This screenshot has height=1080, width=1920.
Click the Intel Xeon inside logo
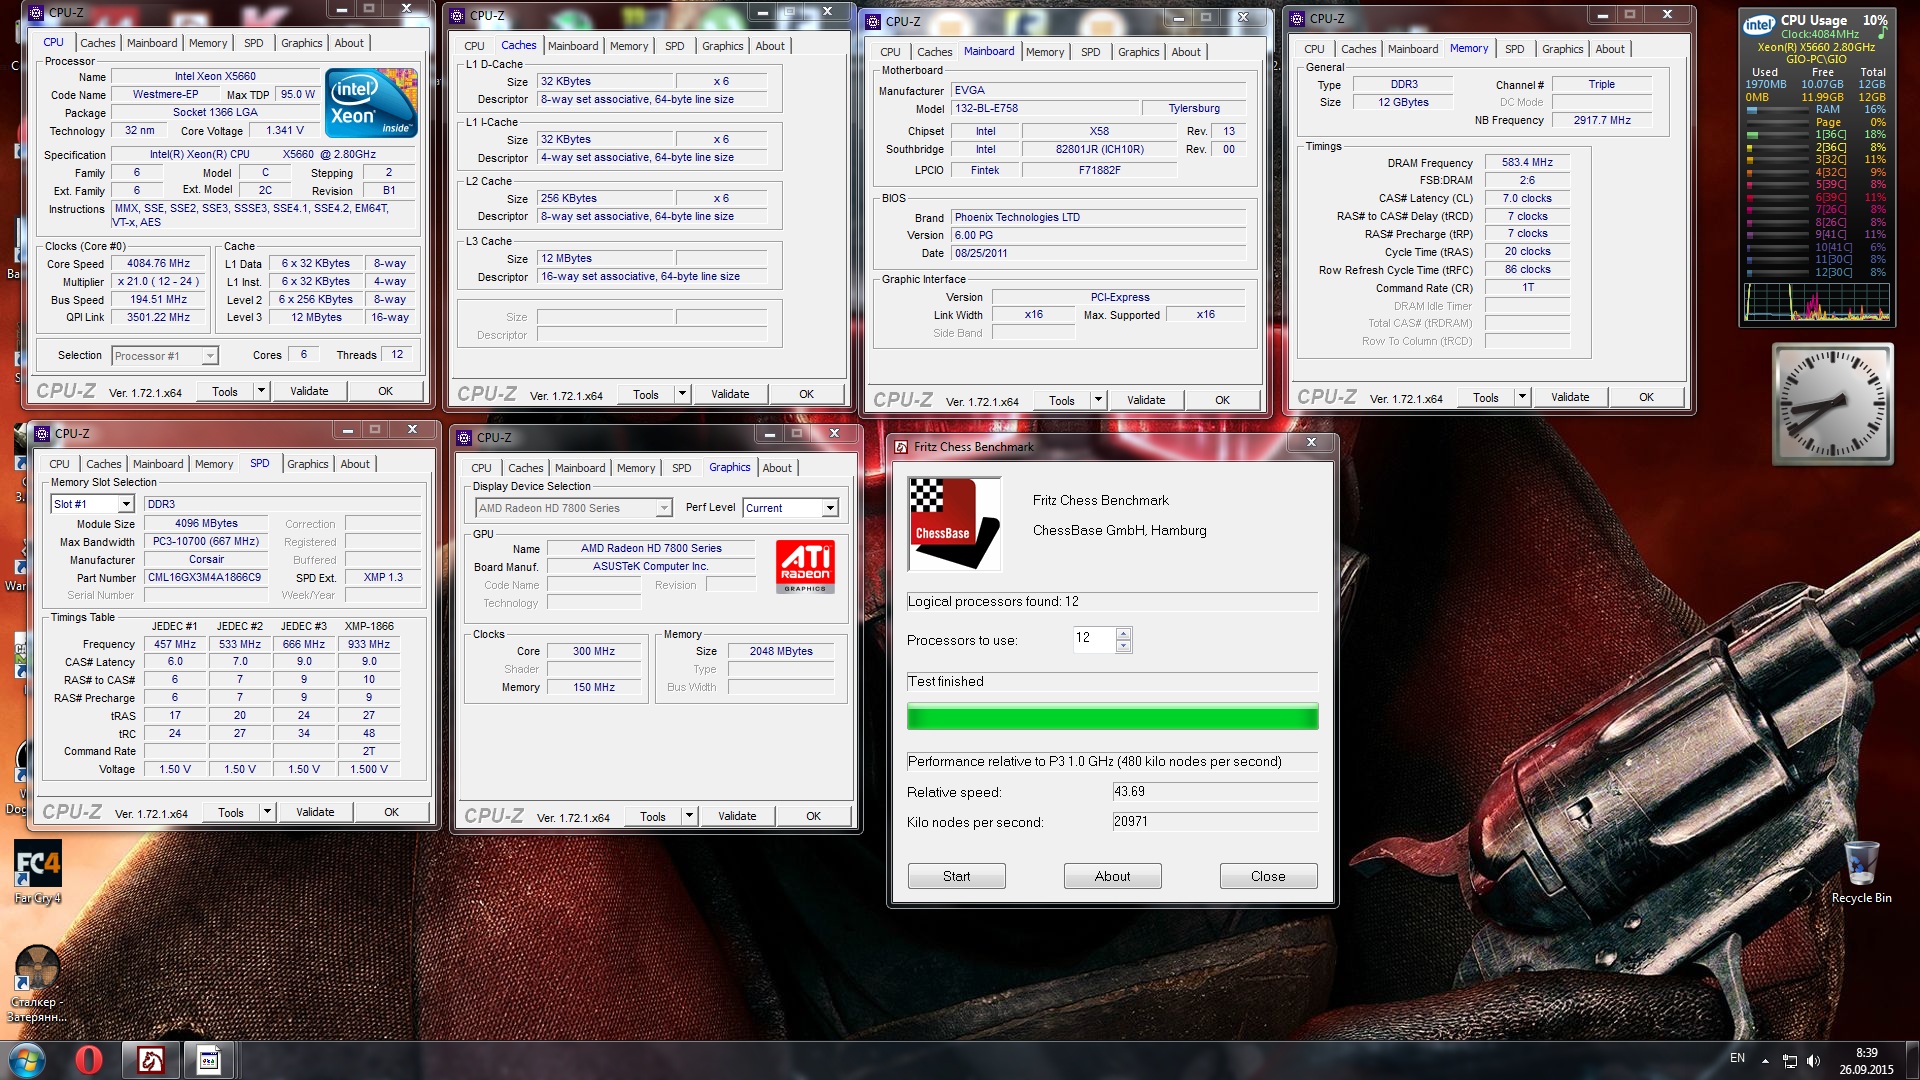pos(371,103)
